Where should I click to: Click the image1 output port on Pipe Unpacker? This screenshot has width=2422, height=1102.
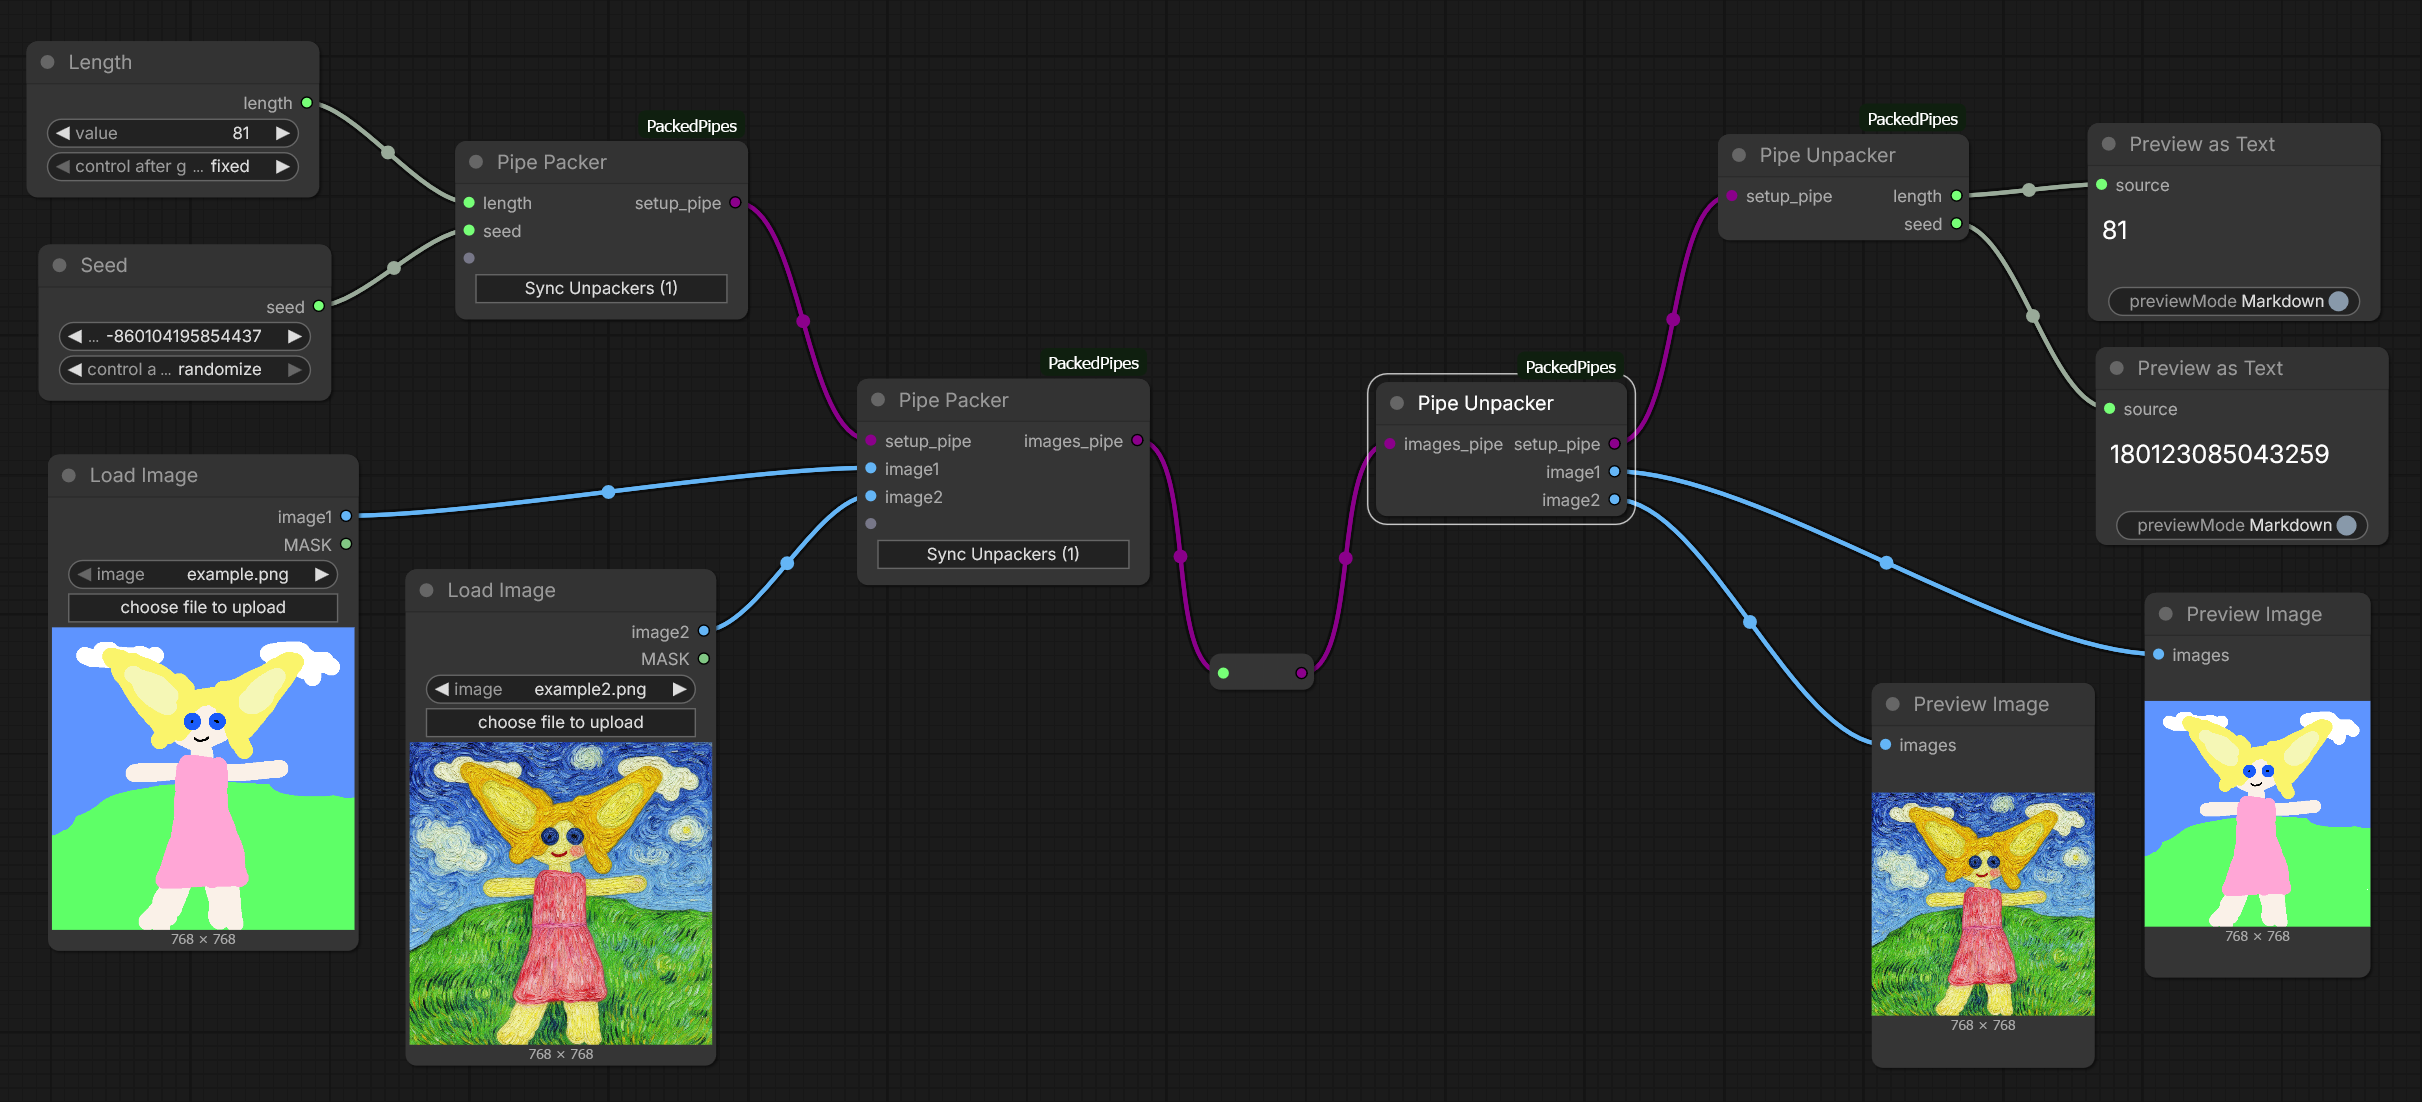pos(1614,472)
